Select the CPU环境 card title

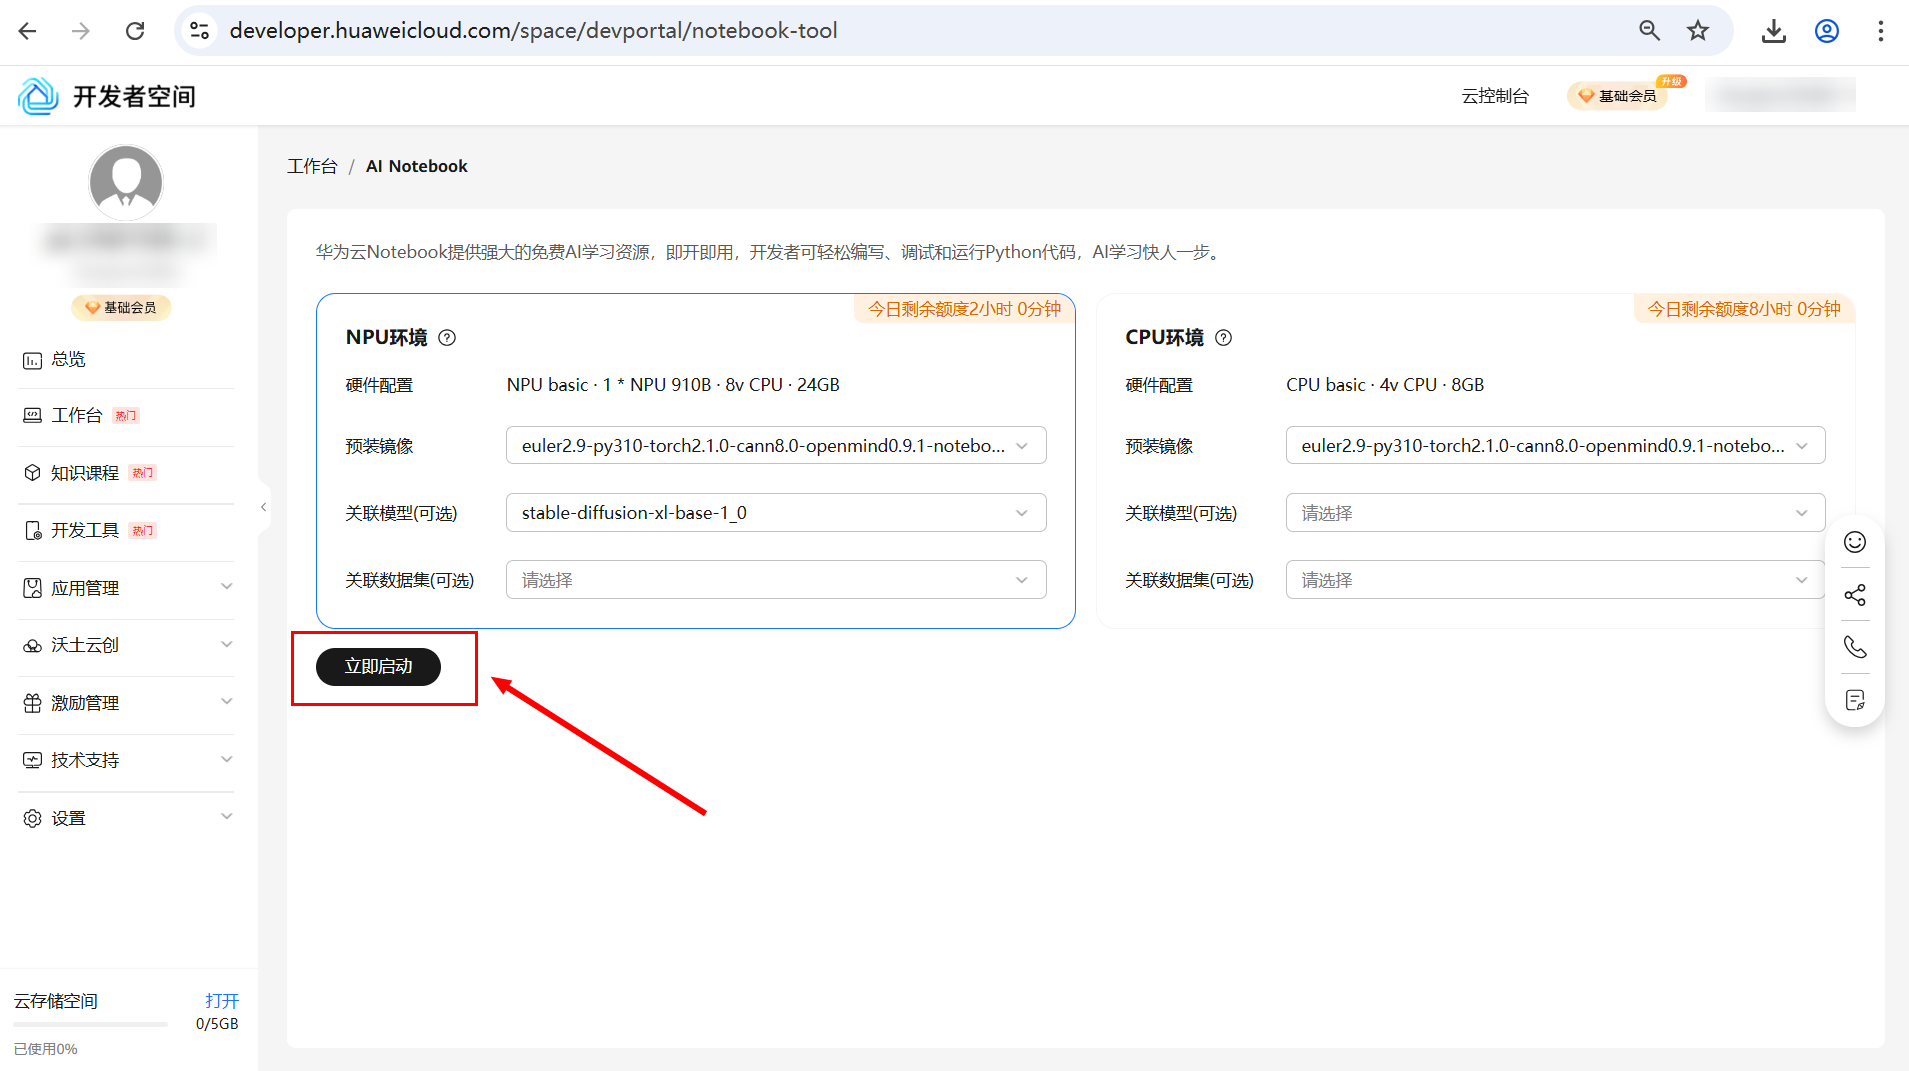(x=1164, y=338)
